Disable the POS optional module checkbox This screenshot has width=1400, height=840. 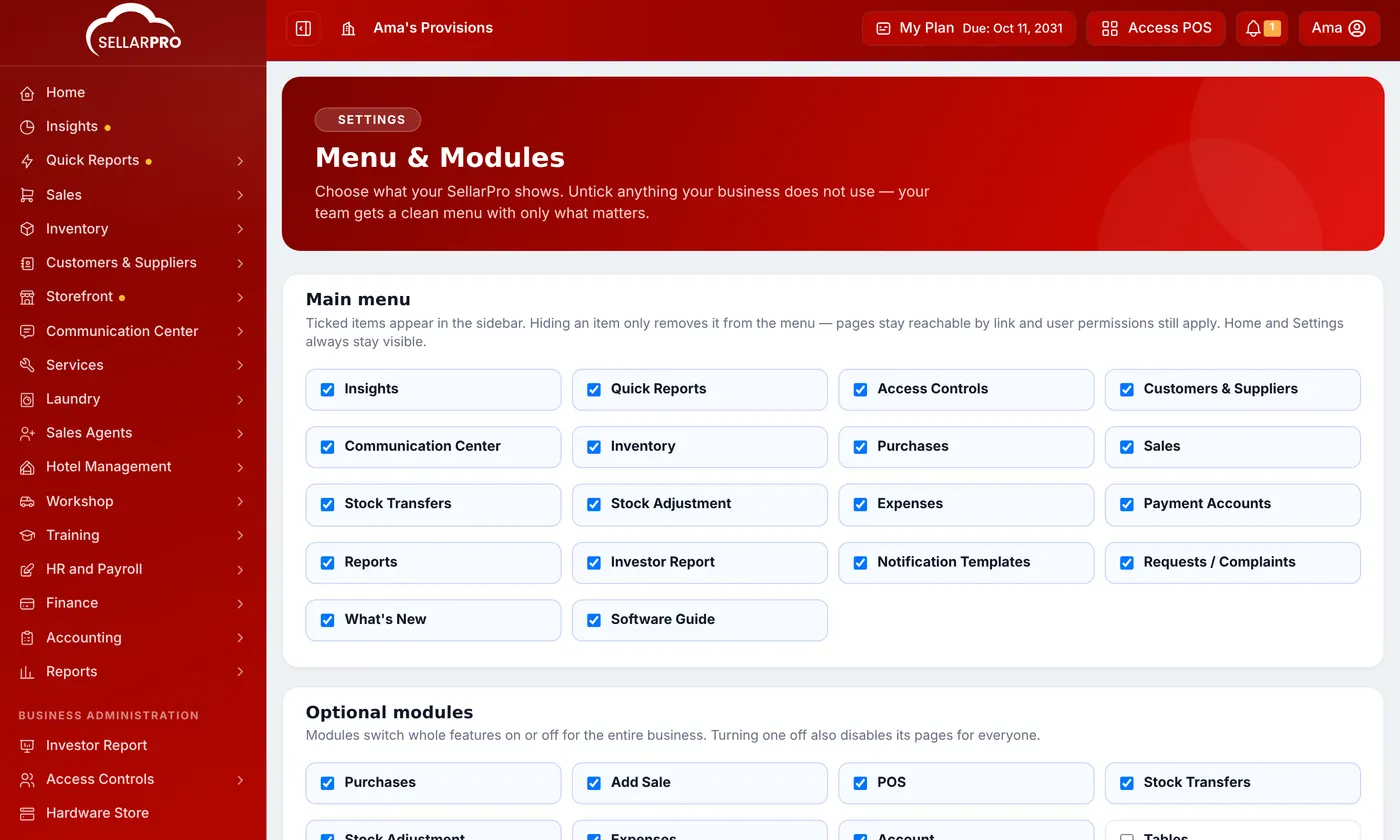pos(860,783)
